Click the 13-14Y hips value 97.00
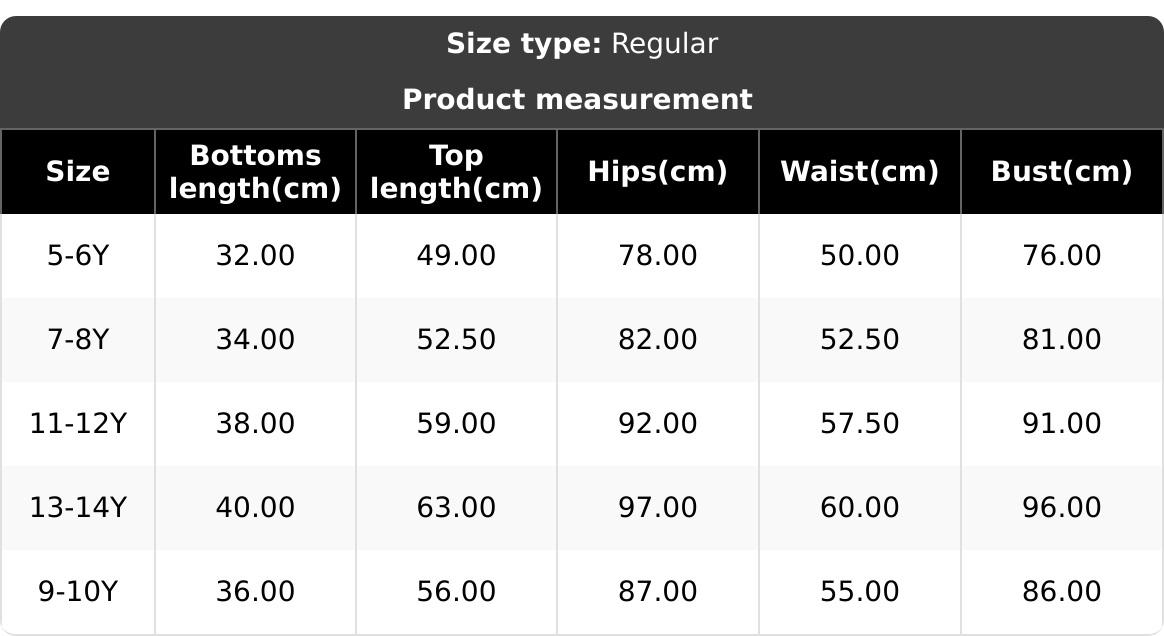The height and width of the screenshot is (636, 1164). [x=657, y=508]
